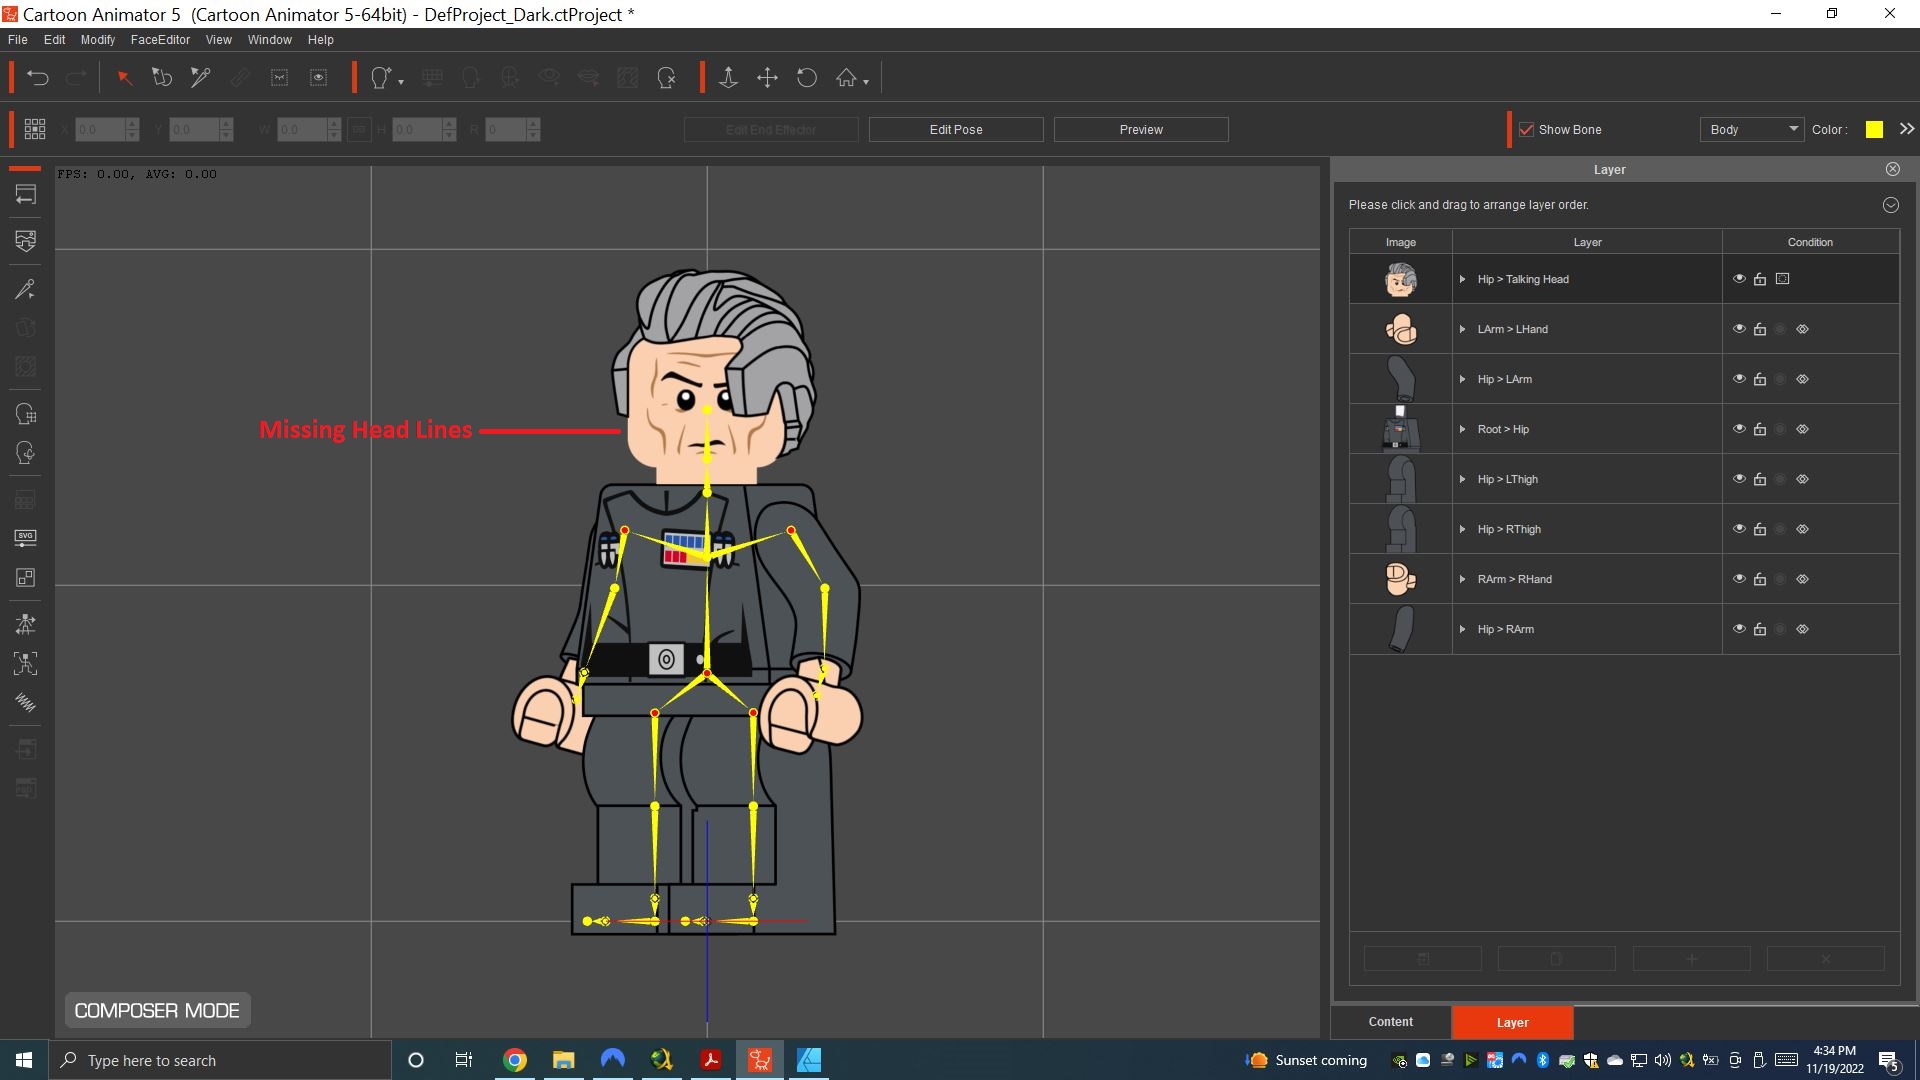Image resolution: width=1920 pixels, height=1080 pixels.
Task: Toggle visibility of LArm > LHand layer
Action: tap(1739, 329)
